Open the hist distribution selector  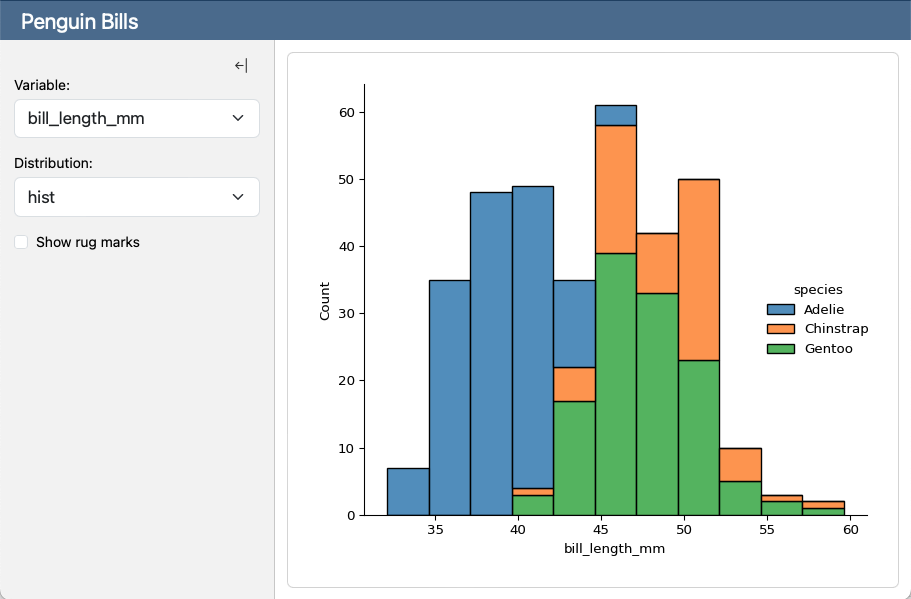[x=136, y=197]
